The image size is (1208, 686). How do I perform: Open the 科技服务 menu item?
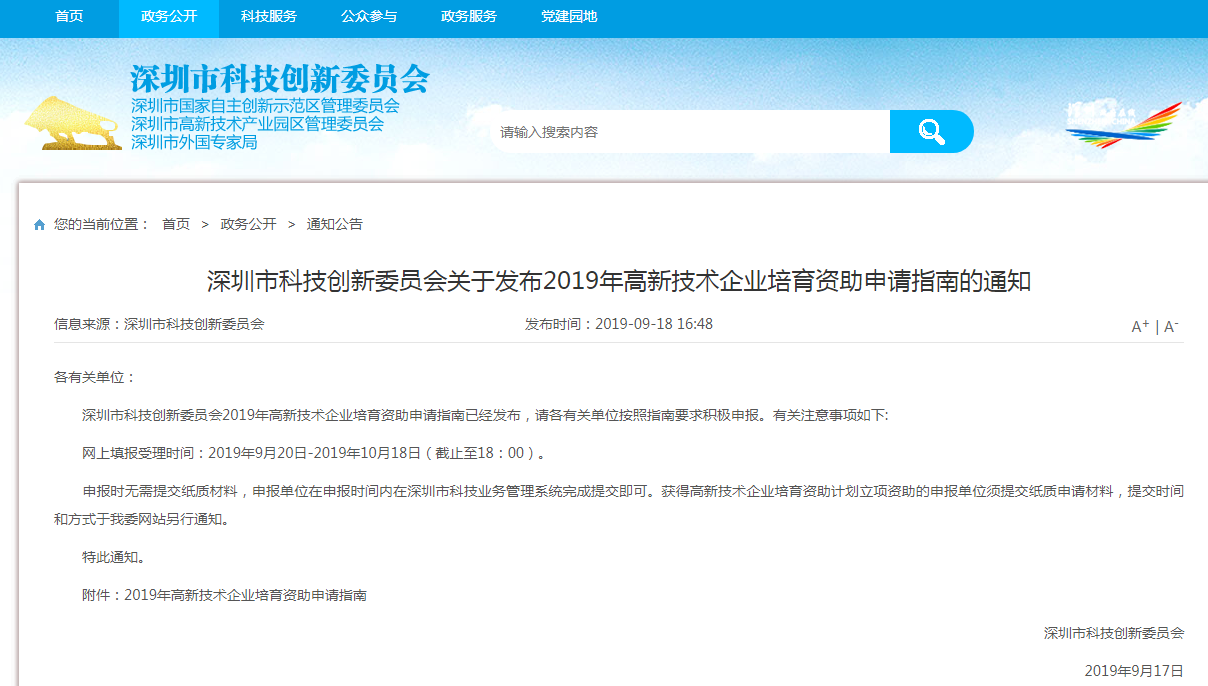pyautogui.click(x=269, y=17)
